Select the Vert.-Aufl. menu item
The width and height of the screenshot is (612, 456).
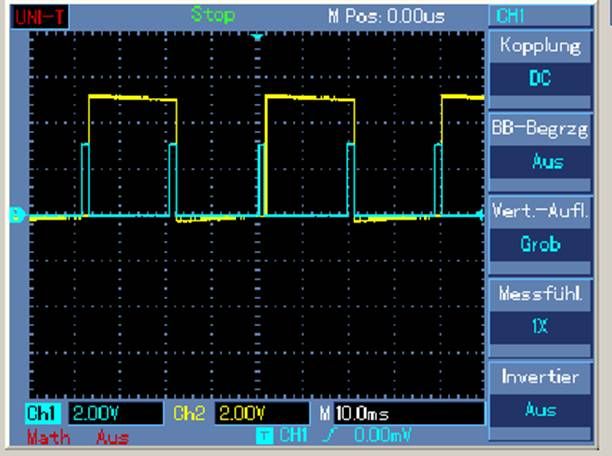click(x=541, y=211)
